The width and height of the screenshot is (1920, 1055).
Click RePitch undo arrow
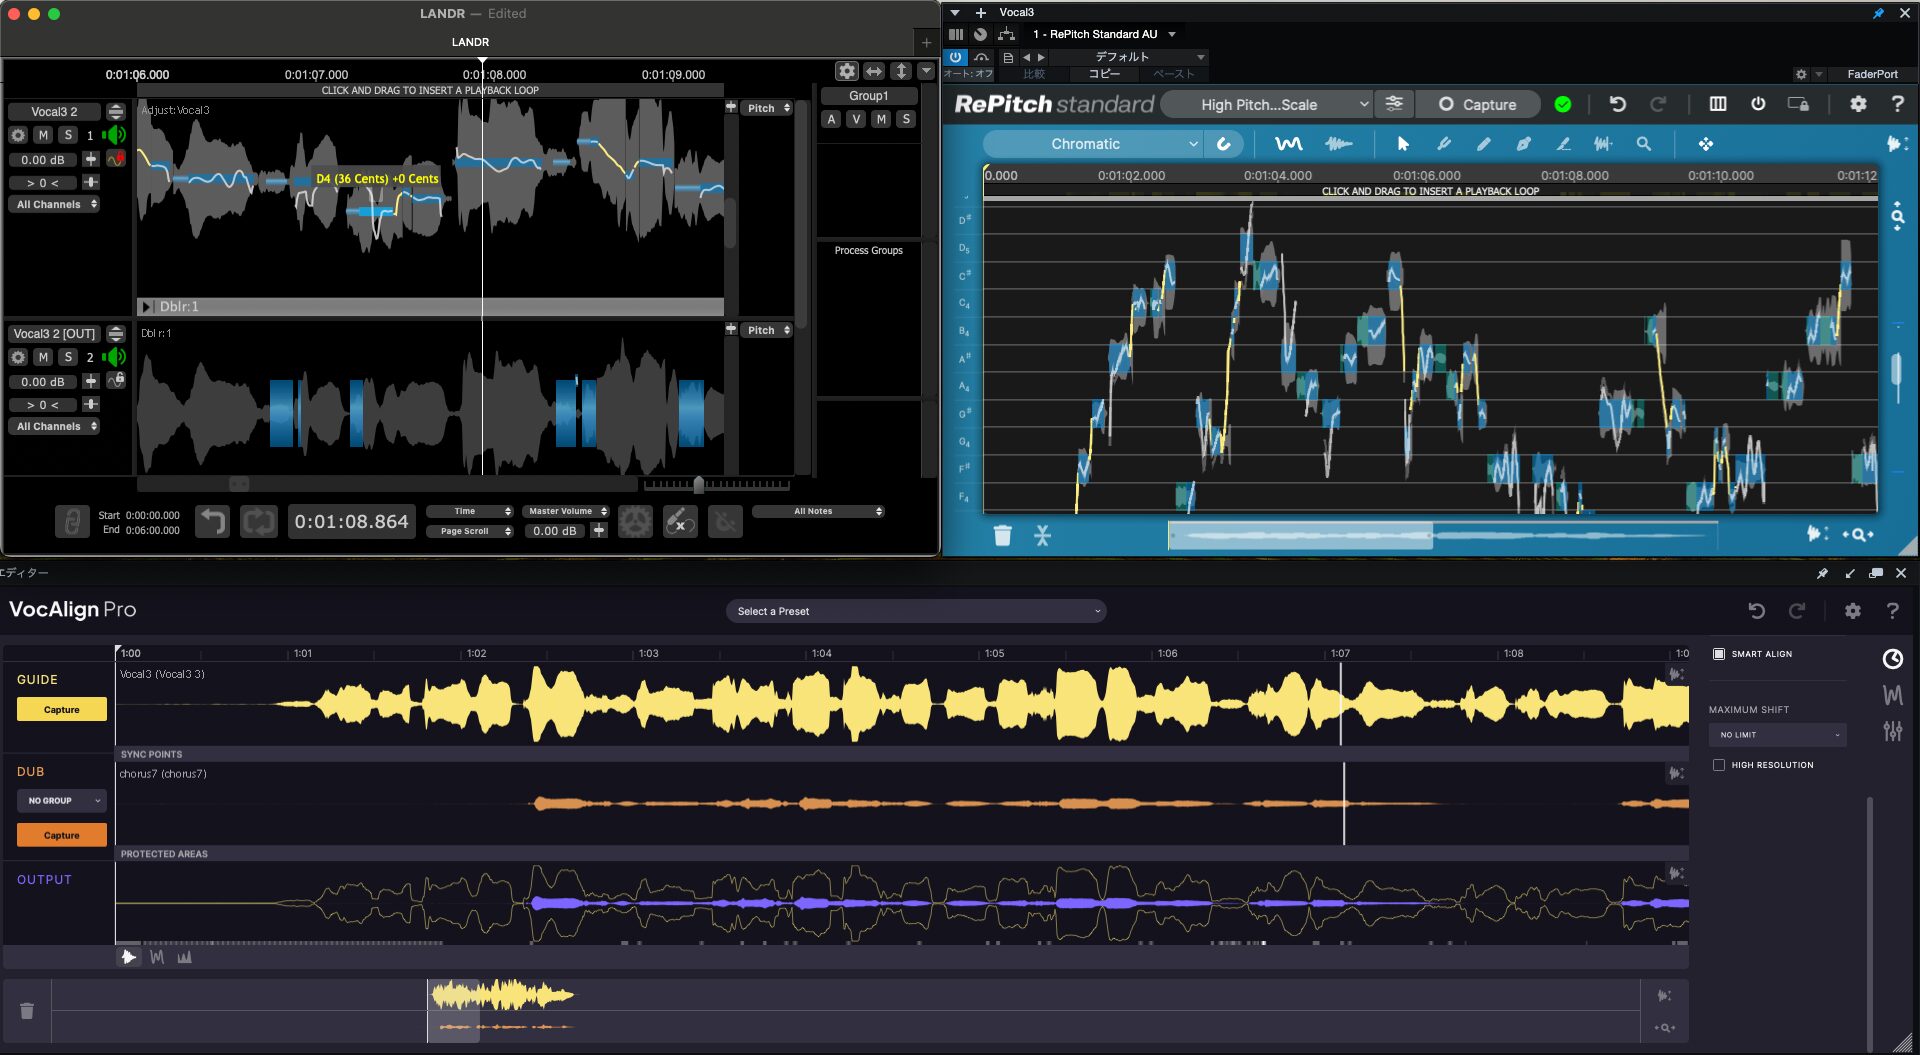(x=1617, y=104)
